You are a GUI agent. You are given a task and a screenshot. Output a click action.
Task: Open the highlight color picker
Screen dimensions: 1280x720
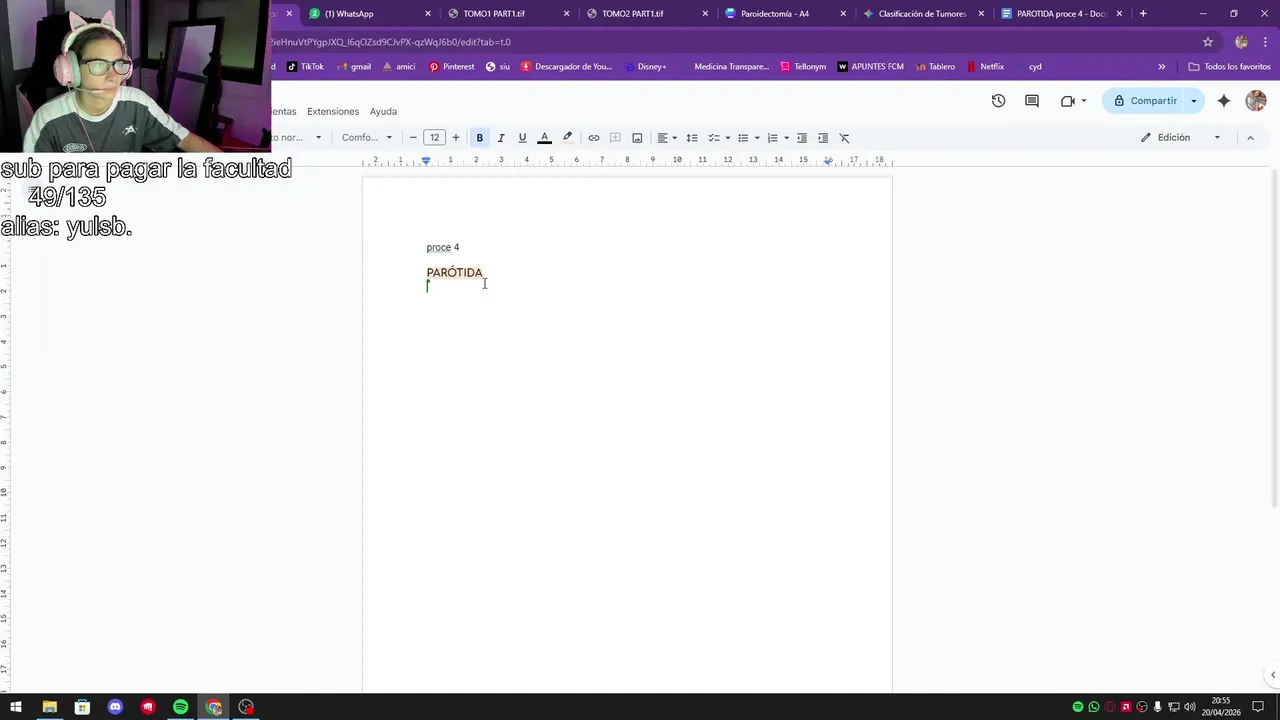pyautogui.click(x=567, y=138)
